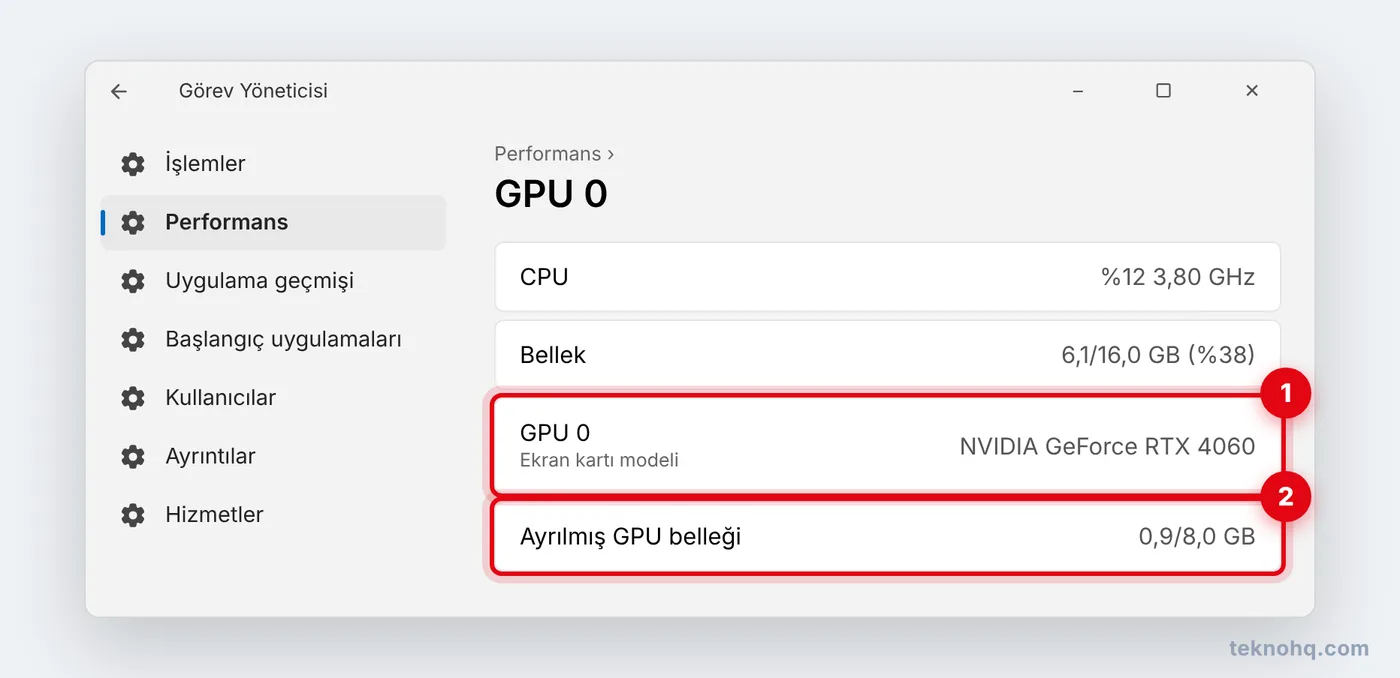
Task: Select the Performans sidebar item
Action: 273,222
